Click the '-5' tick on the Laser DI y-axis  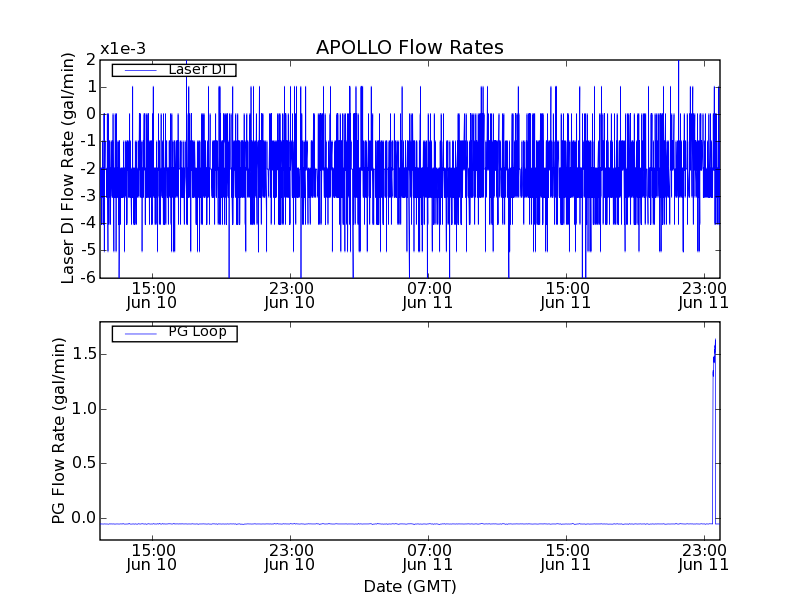coord(89,250)
